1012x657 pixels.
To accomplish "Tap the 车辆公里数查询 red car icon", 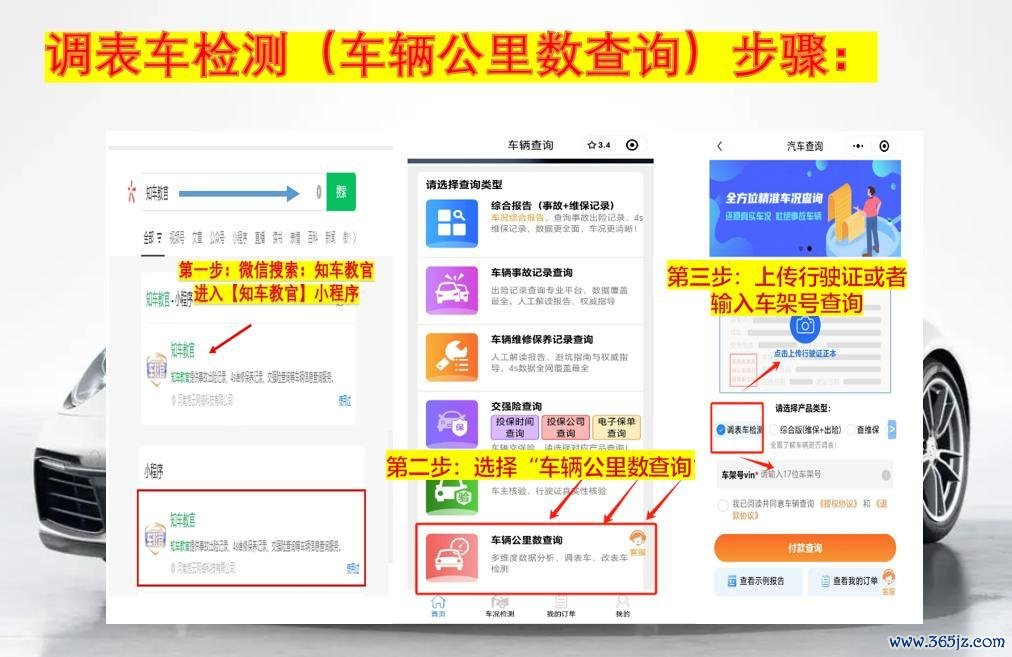I will pos(452,556).
